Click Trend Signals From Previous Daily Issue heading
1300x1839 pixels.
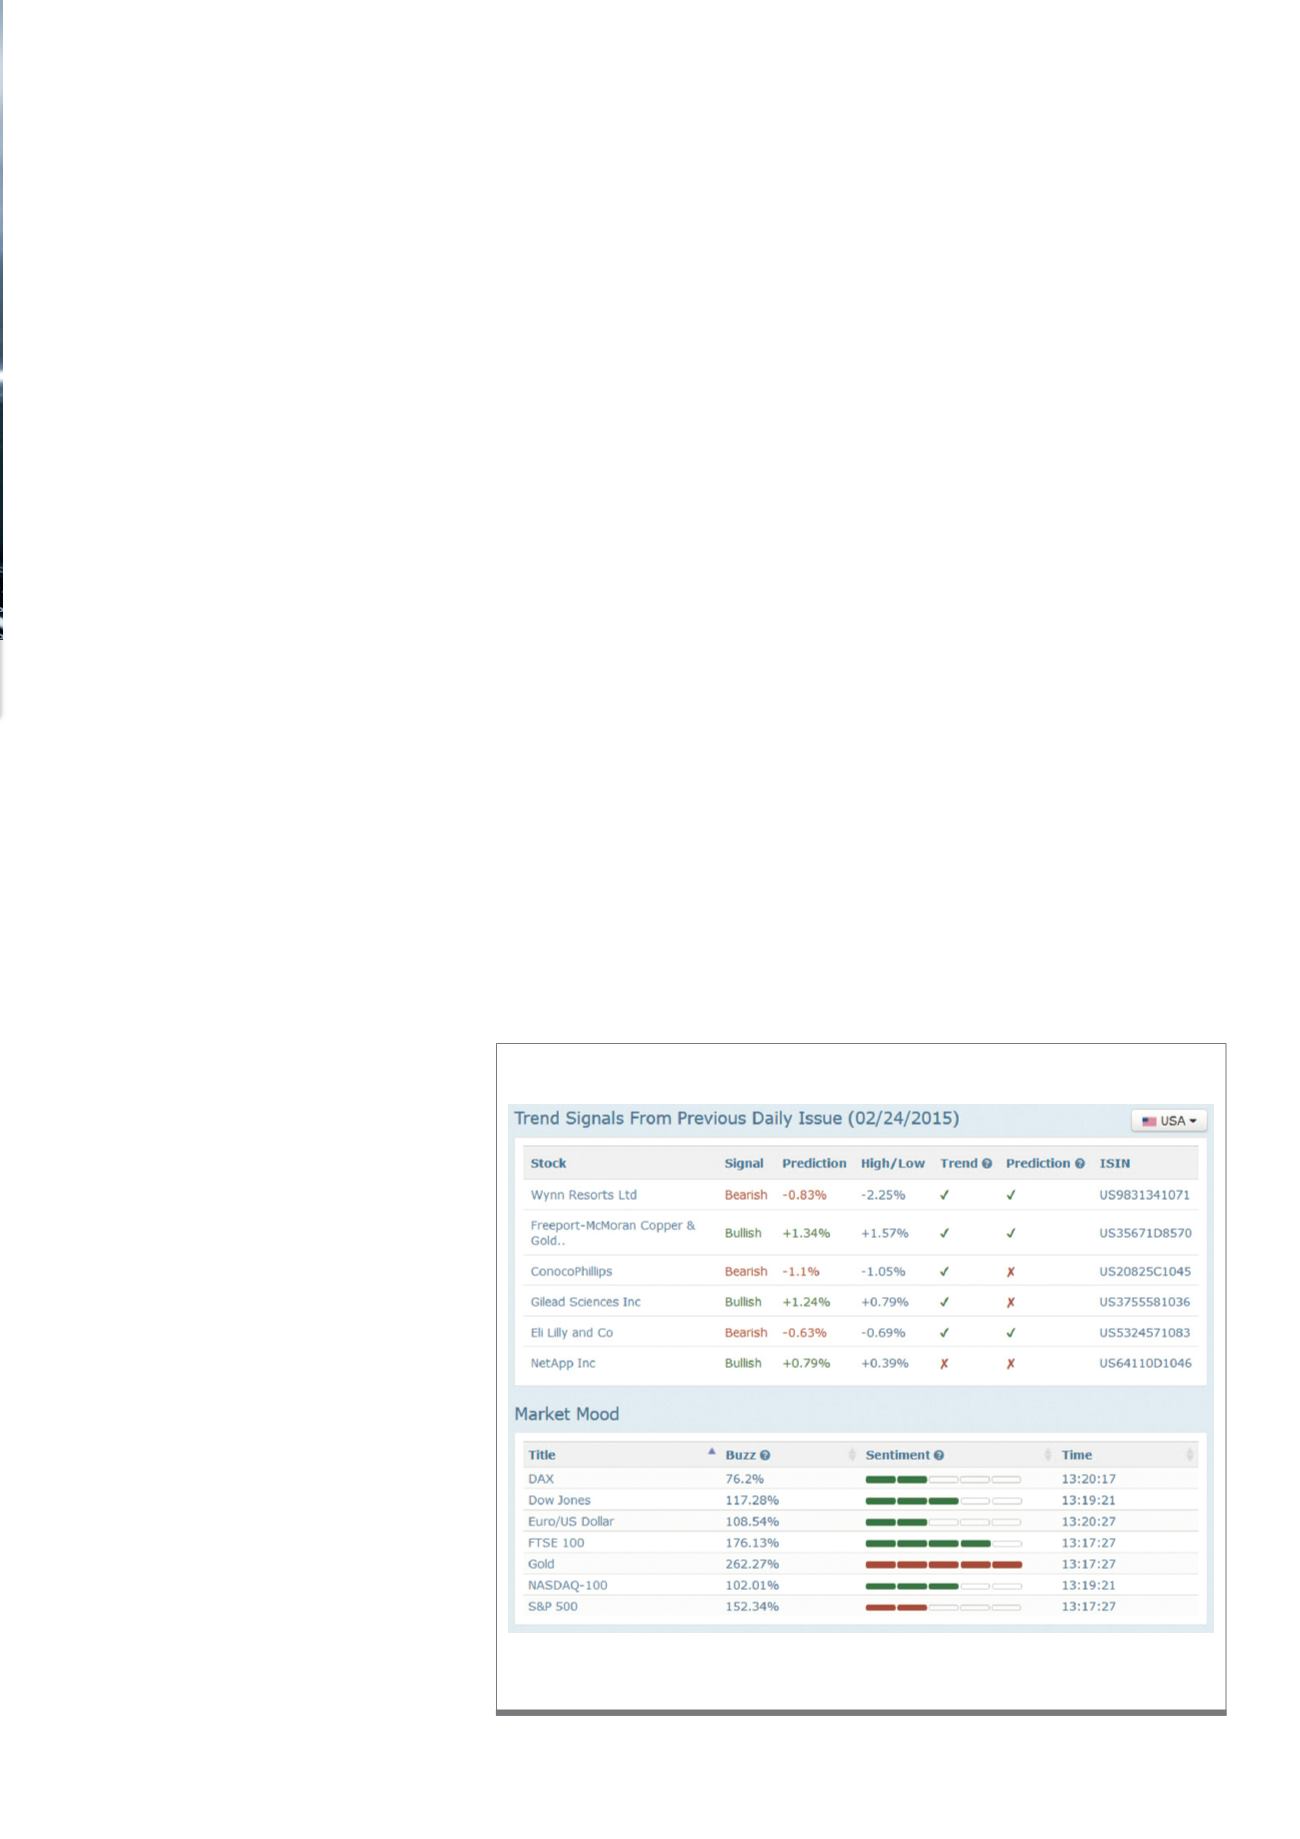click(737, 1119)
